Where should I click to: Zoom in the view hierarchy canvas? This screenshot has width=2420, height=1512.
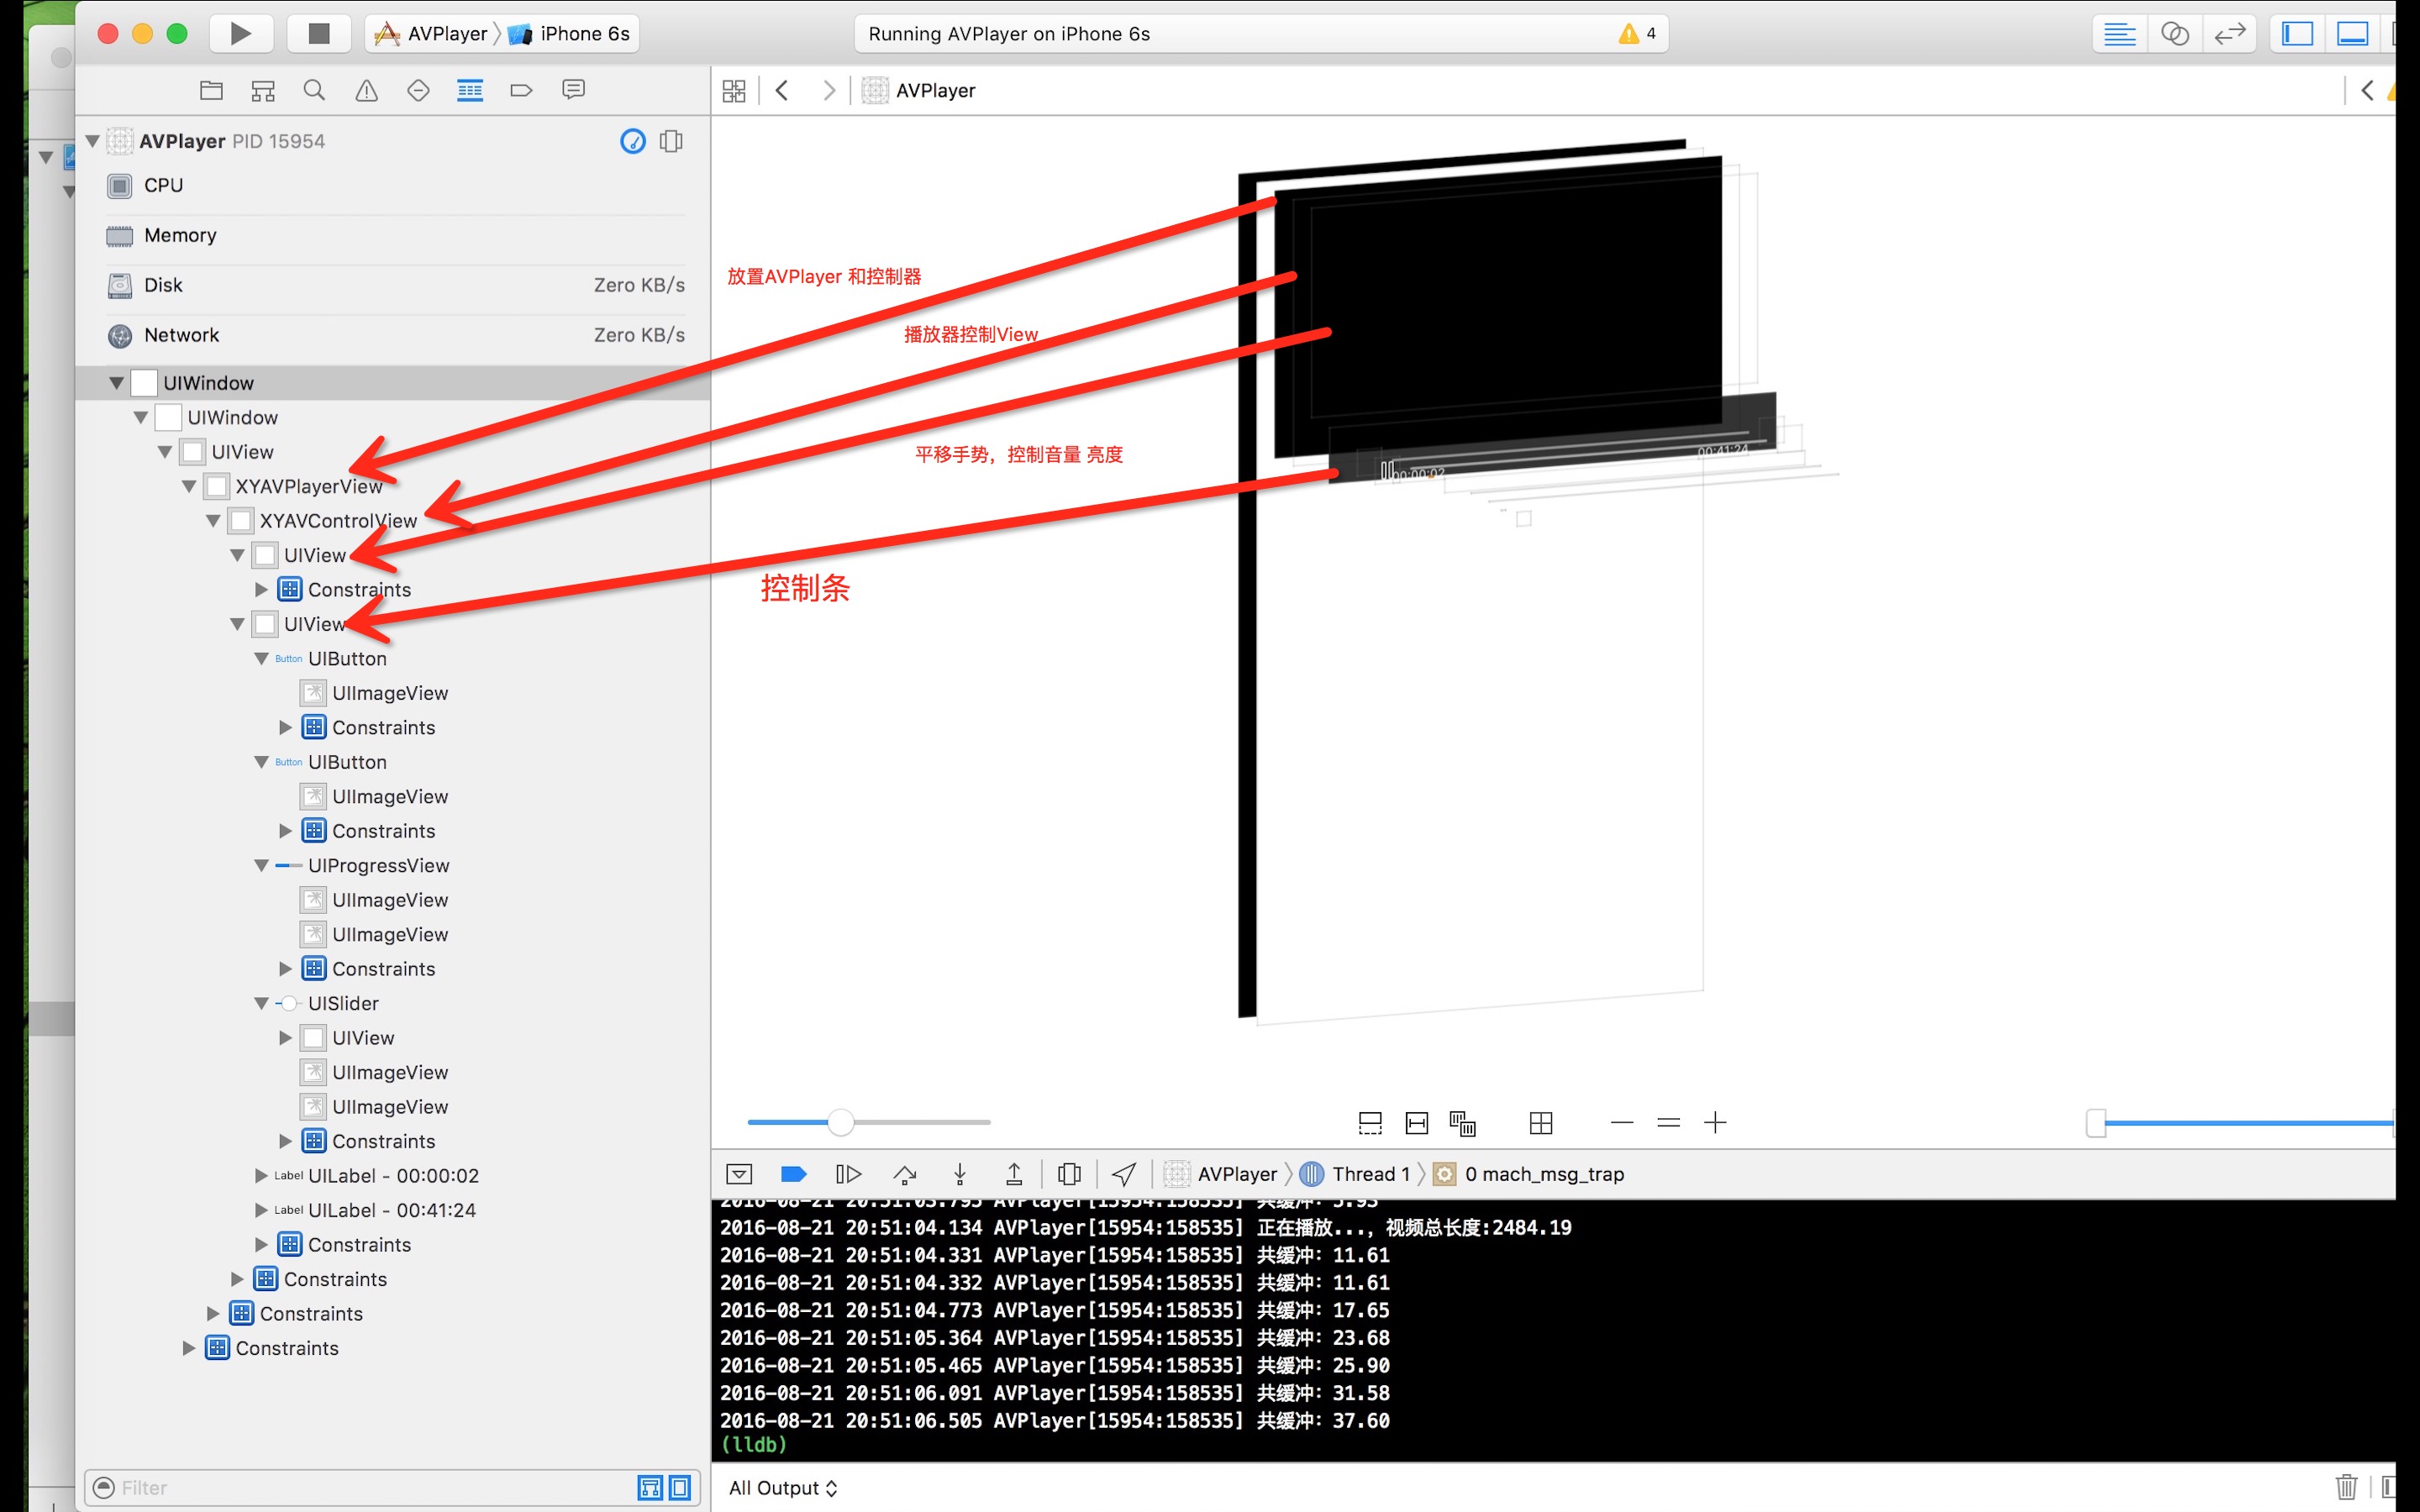point(1715,1123)
